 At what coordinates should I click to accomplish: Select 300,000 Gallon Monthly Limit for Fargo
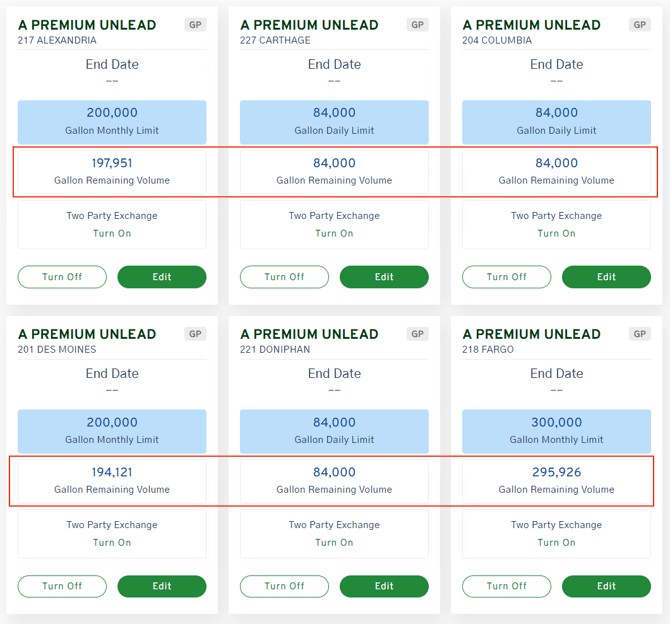point(556,430)
